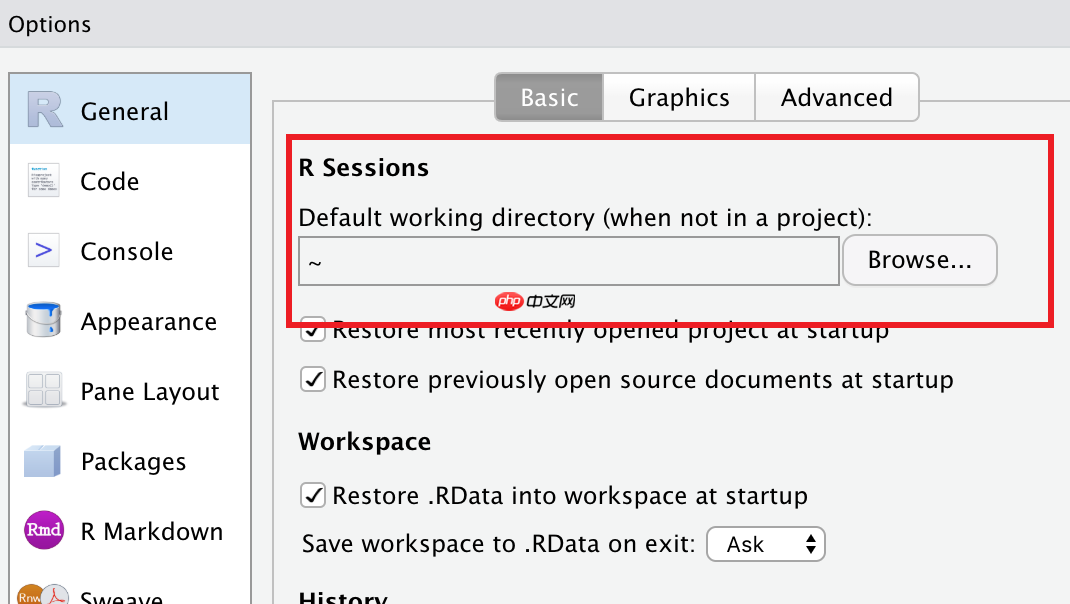Select the General R logo icon

45,110
